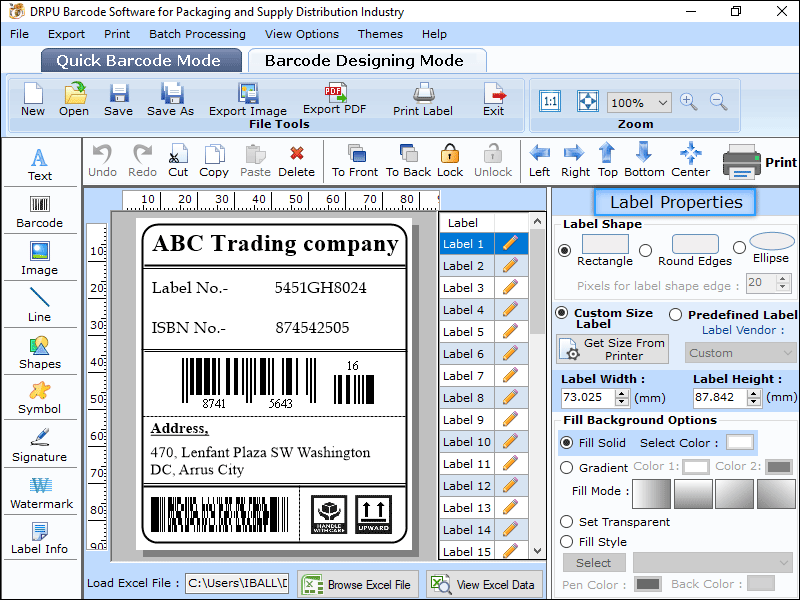This screenshot has width=800, height=600.
Task: Click the Print button with printer icon
Action: 759,162
